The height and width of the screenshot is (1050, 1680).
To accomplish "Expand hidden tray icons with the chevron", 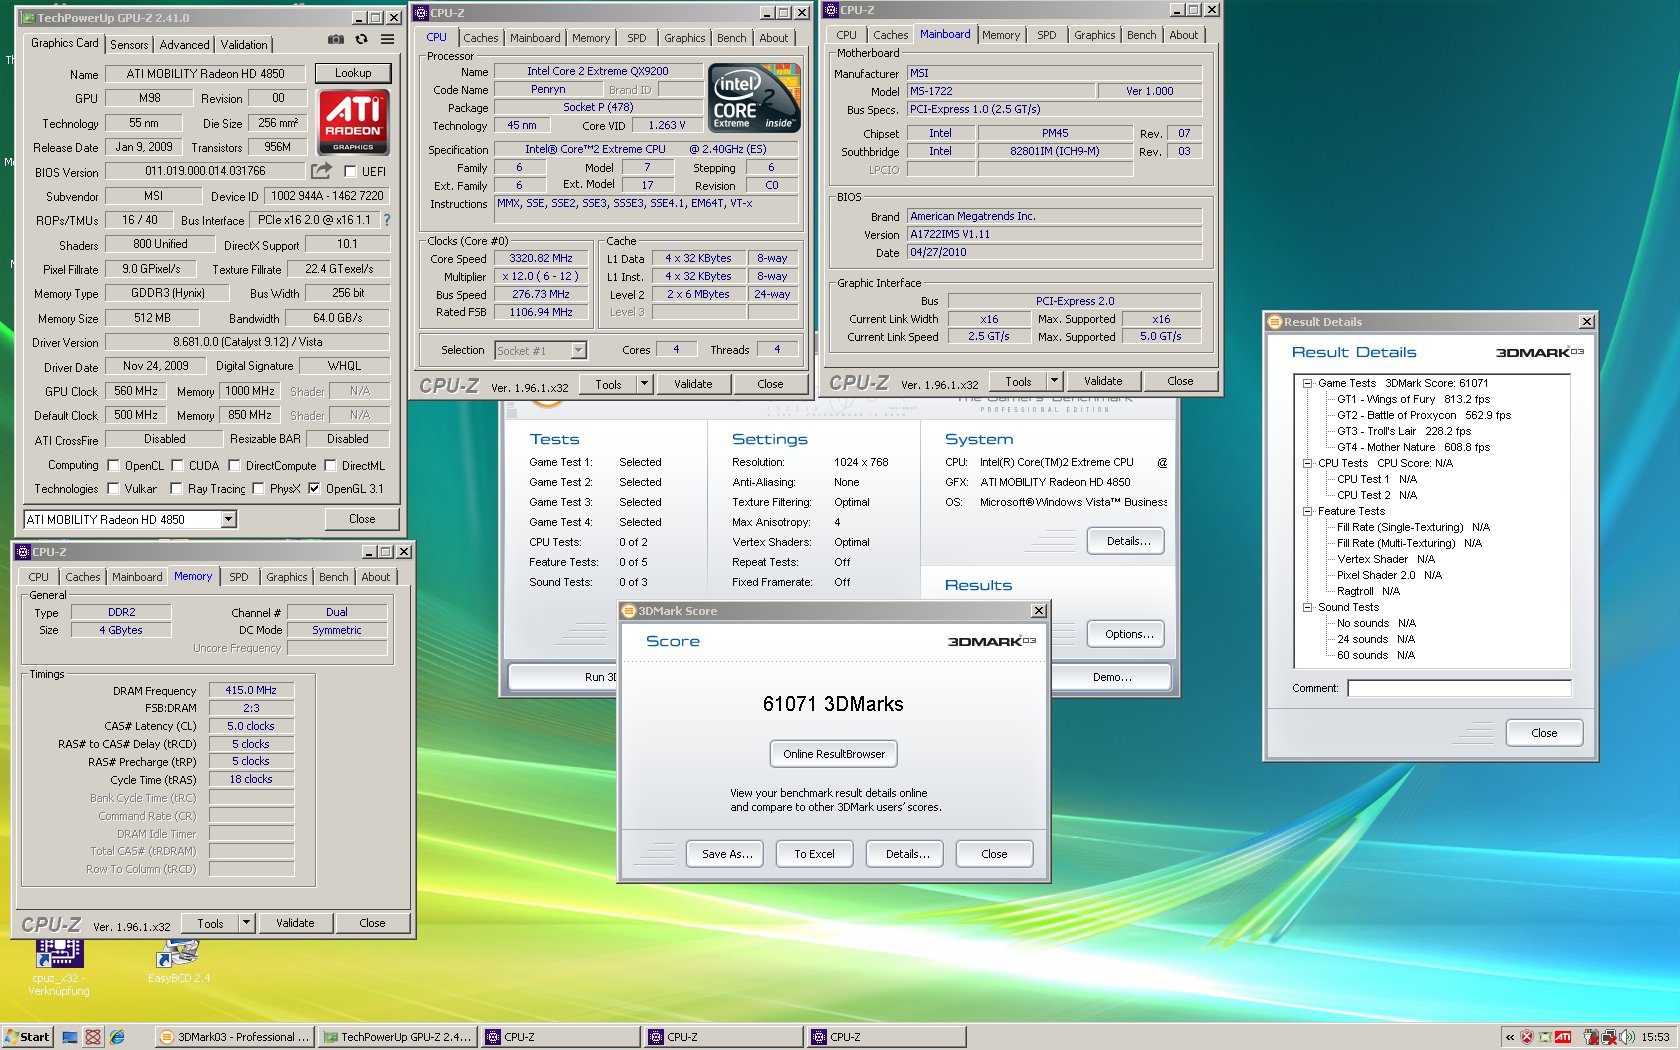I will point(1510,1037).
